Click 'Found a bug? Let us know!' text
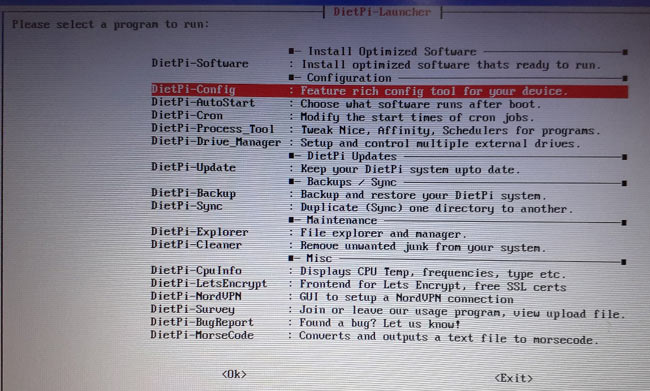650x391 pixels. (x=380, y=323)
